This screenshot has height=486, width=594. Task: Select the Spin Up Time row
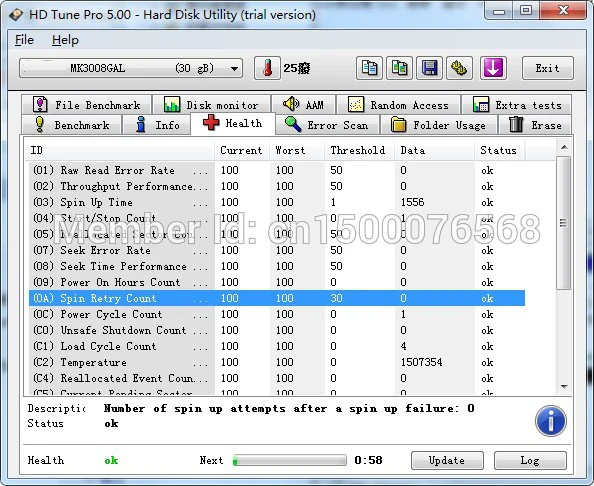277,202
